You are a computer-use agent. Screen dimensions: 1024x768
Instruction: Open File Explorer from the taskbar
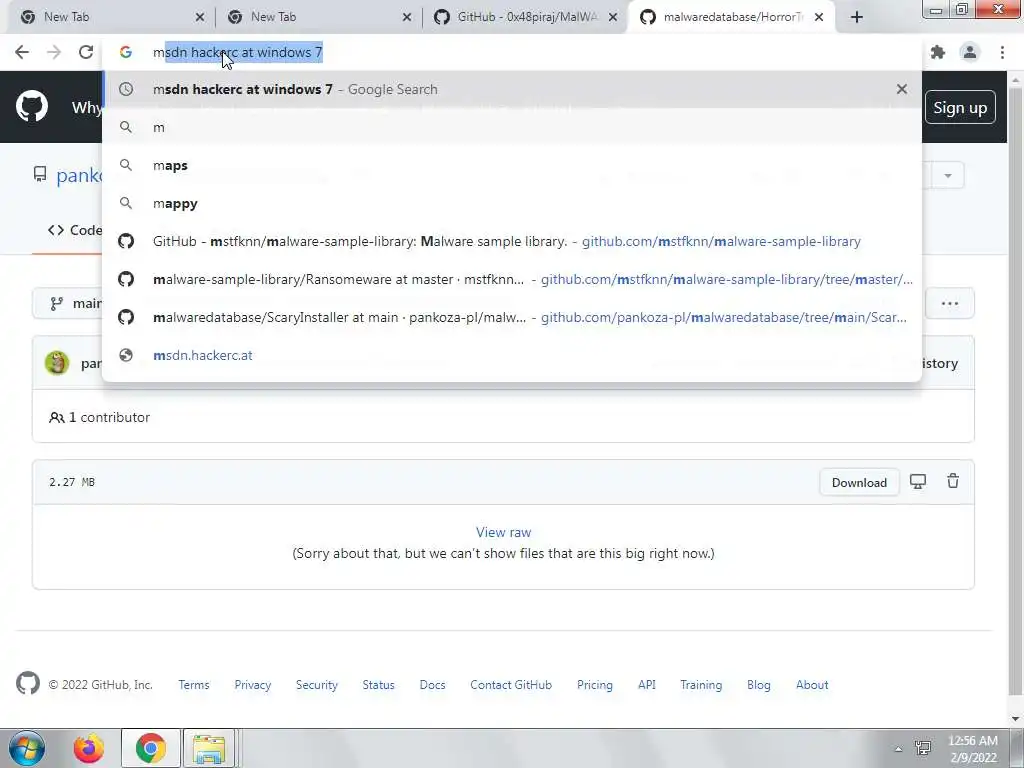tap(208, 748)
